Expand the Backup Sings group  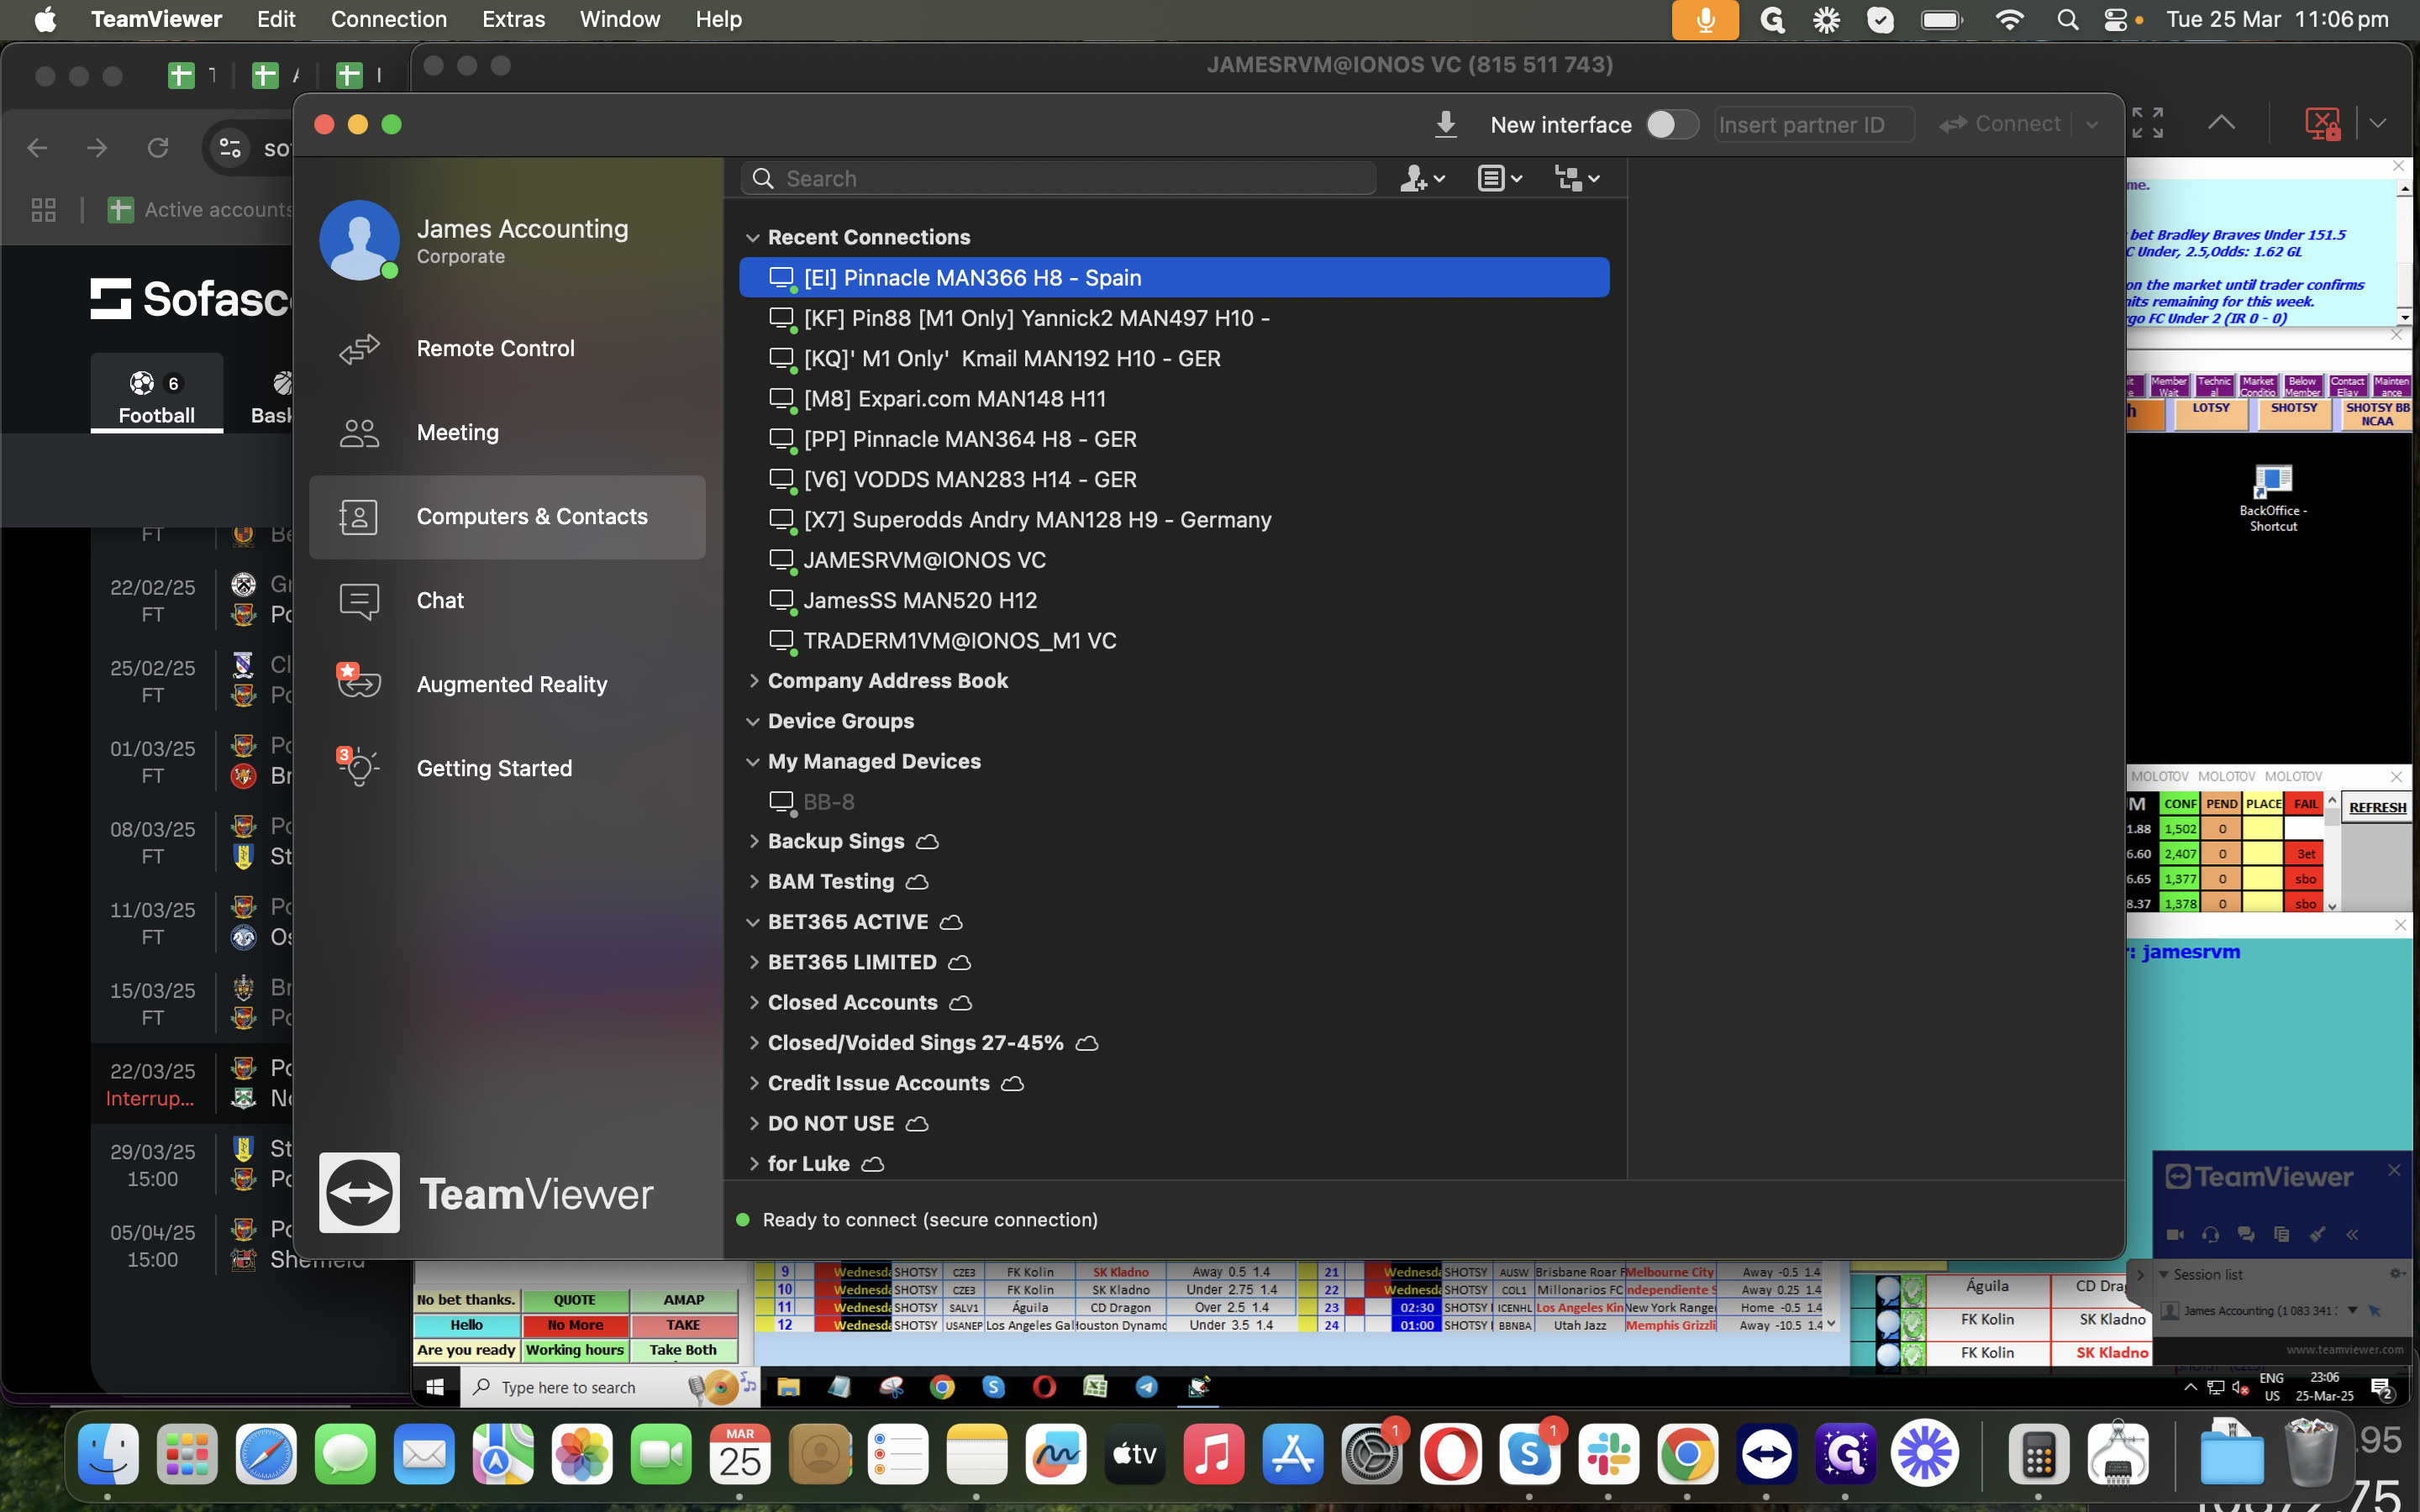pyautogui.click(x=752, y=842)
